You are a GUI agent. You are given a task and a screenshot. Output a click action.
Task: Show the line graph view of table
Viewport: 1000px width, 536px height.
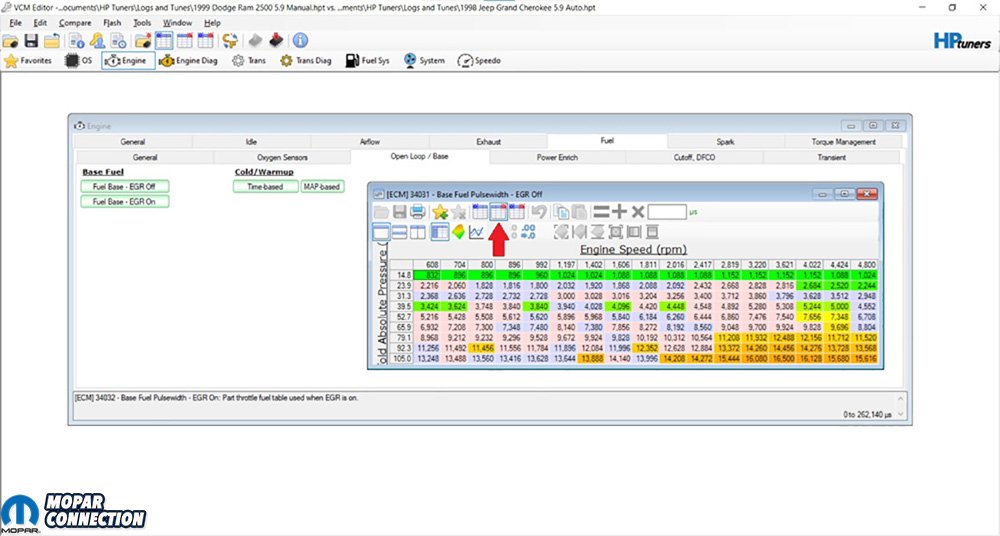[x=477, y=232]
